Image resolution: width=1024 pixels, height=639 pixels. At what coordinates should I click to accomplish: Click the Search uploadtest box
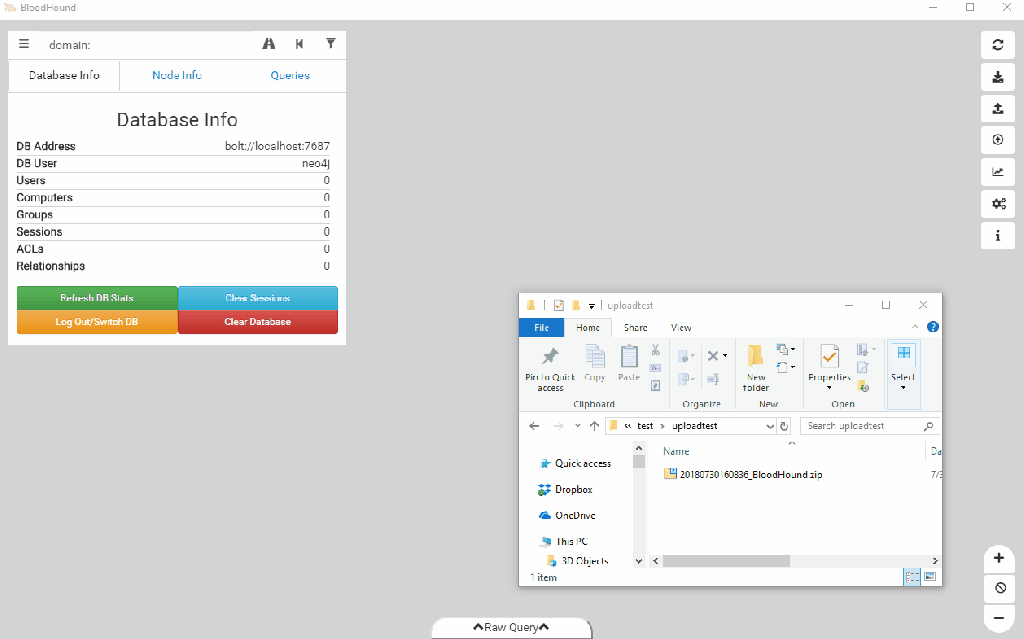tap(869, 426)
